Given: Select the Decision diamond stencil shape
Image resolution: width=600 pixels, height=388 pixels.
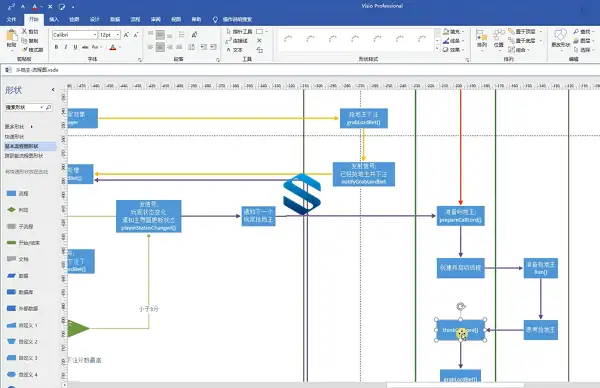Looking at the screenshot, I should (18, 210).
